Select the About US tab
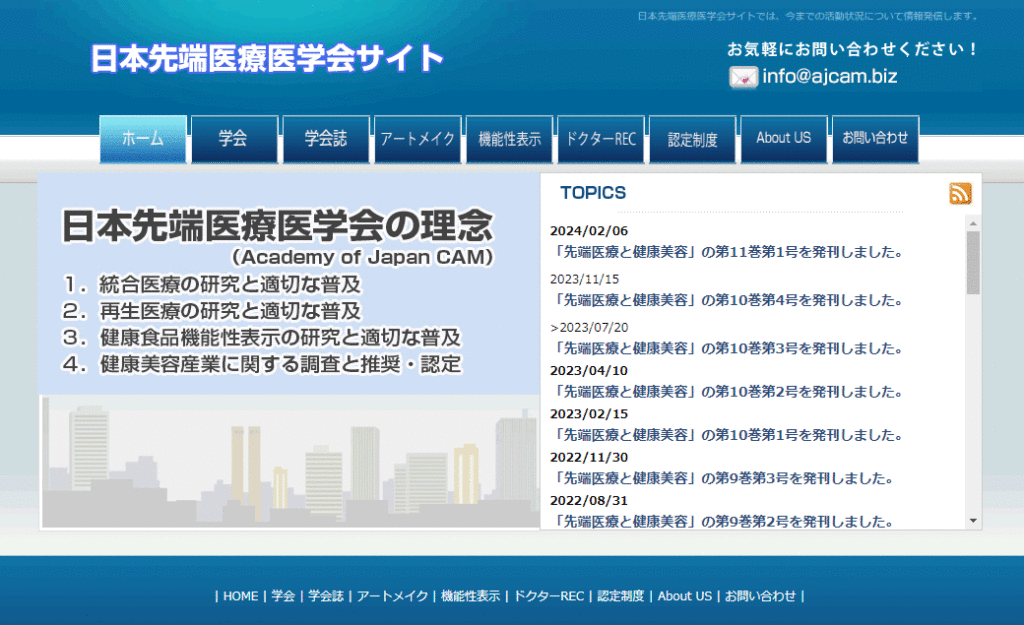This screenshot has height=625, width=1024. (x=784, y=139)
